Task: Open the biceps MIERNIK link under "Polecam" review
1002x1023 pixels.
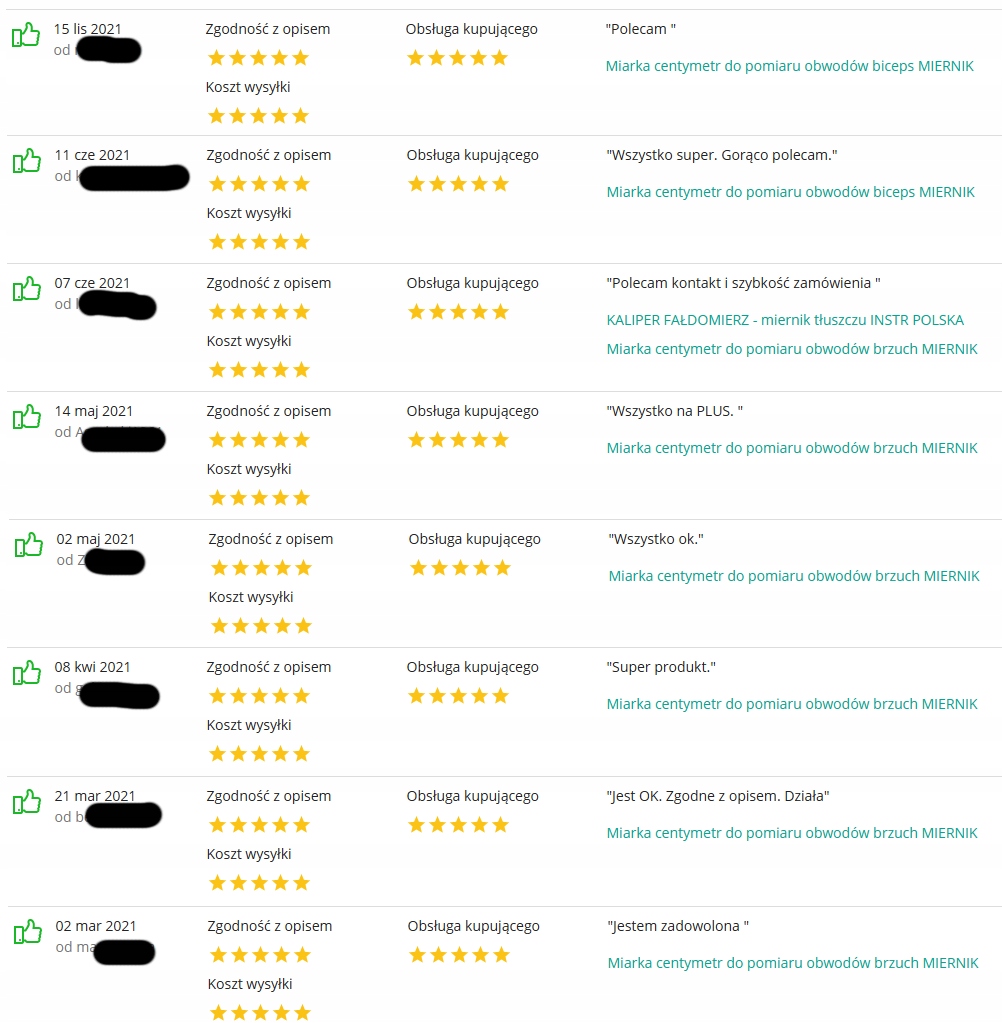Action: [789, 66]
